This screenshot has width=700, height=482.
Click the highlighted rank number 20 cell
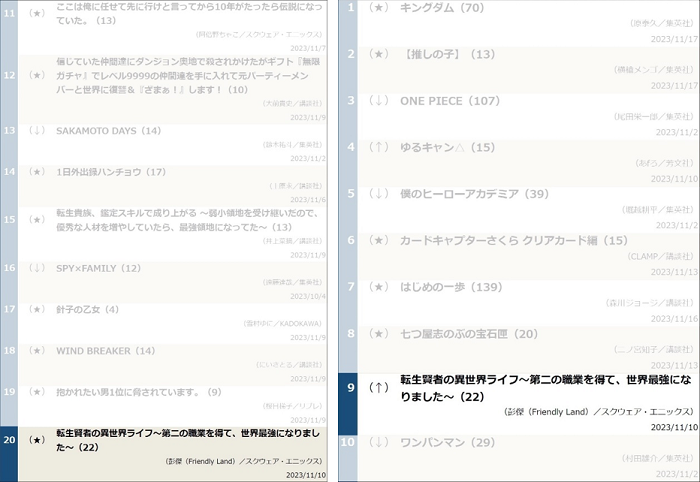coord(9,453)
